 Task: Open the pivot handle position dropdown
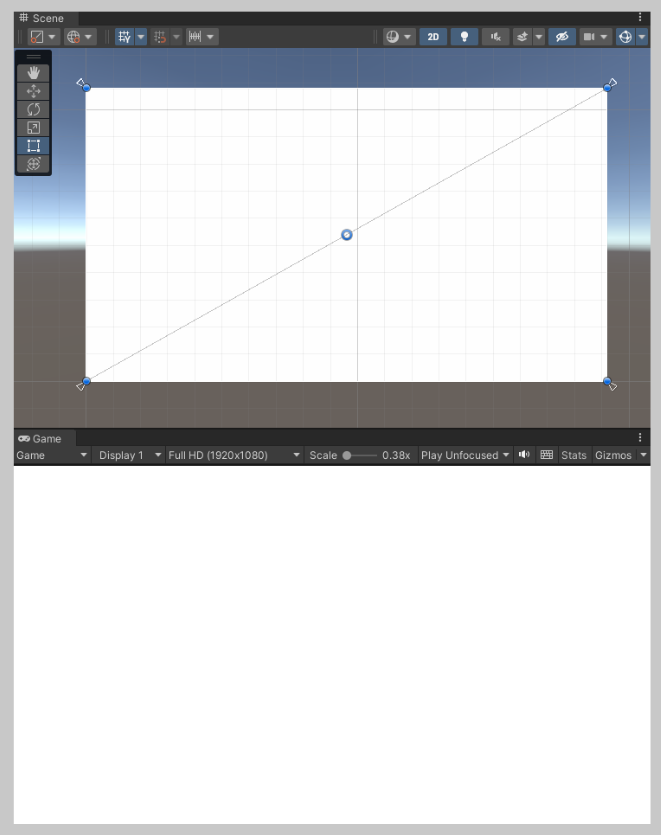(x=52, y=37)
